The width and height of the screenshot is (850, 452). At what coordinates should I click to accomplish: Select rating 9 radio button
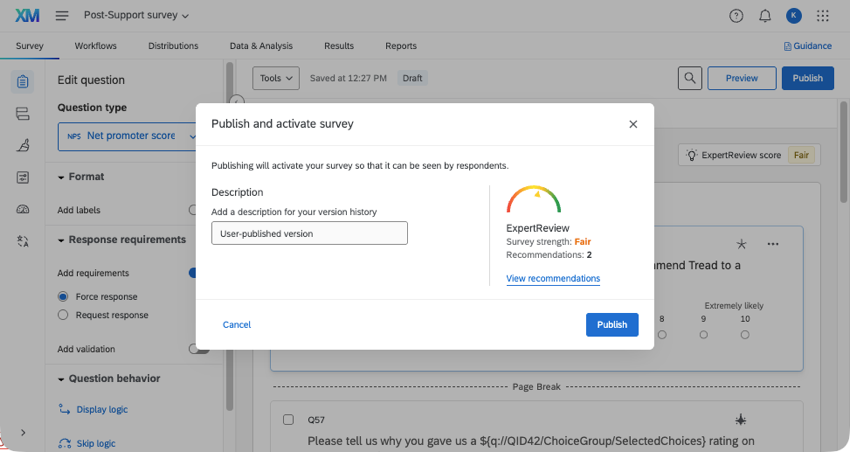coord(704,335)
